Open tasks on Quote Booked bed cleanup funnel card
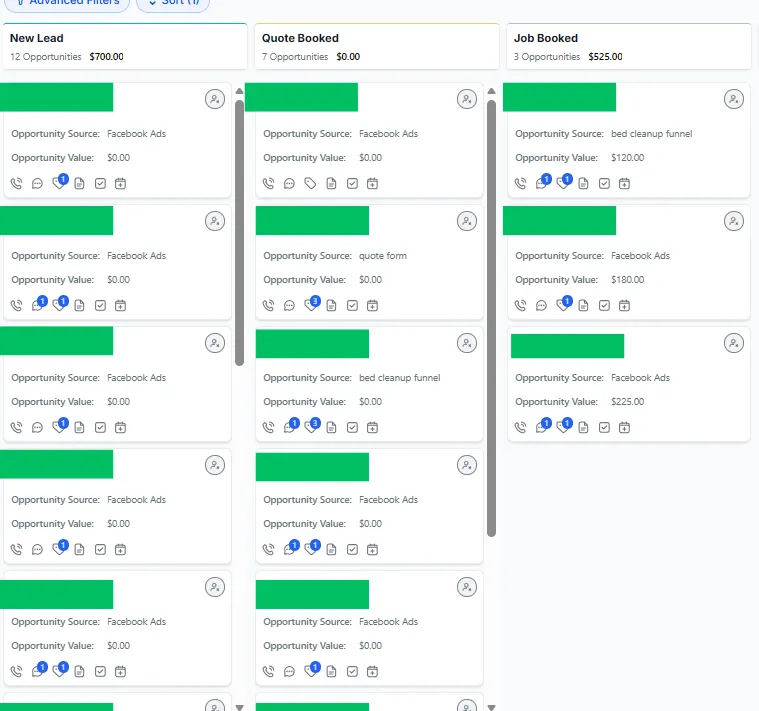This screenshot has height=711, width=759. [x=352, y=427]
